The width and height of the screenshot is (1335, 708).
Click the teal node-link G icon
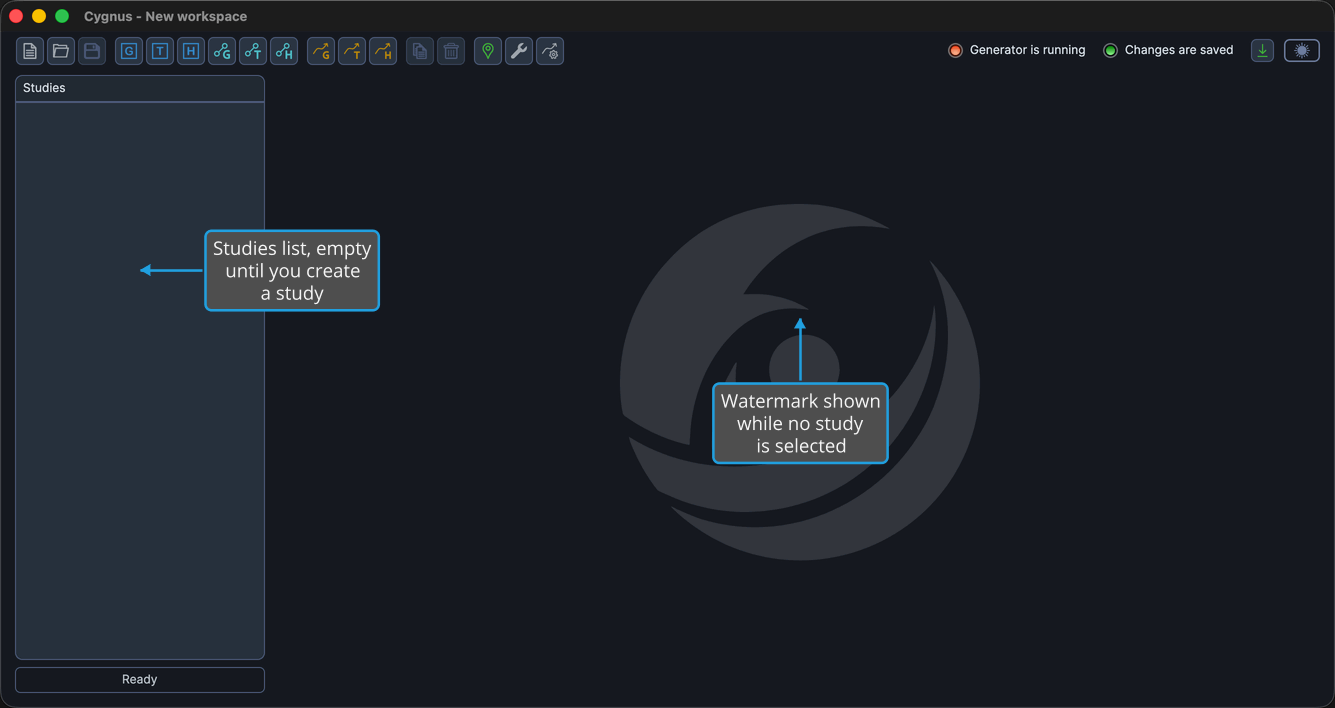[222, 51]
